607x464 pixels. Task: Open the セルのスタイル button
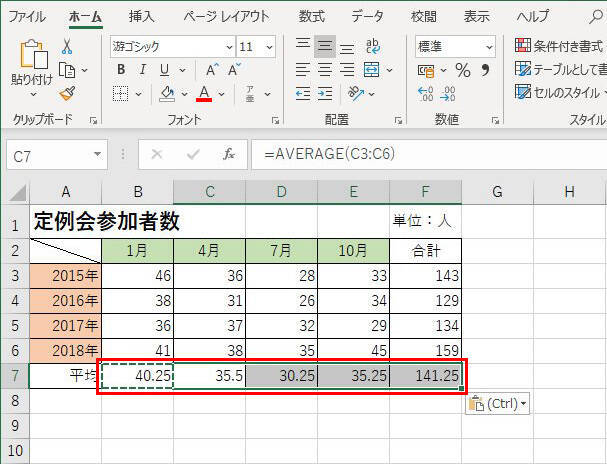pos(560,92)
